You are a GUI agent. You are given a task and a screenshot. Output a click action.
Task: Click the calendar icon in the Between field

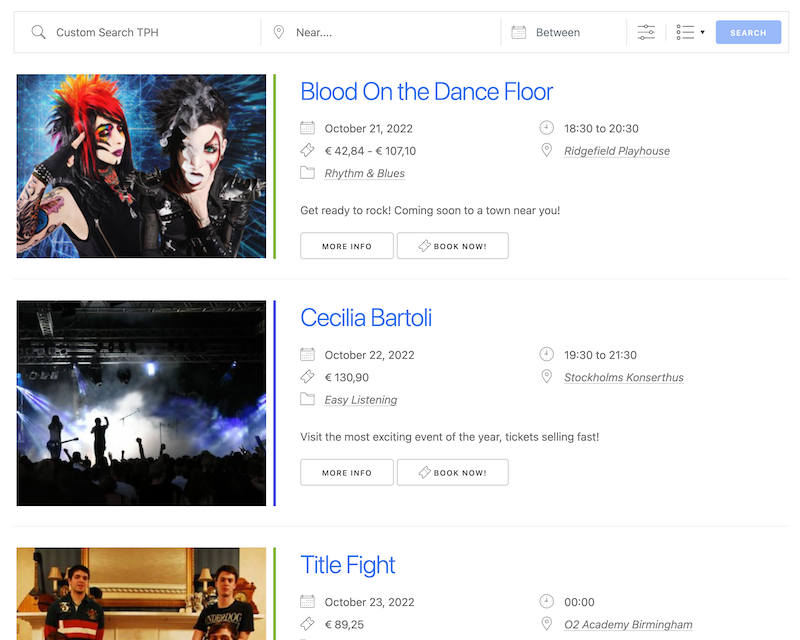pos(518,31)
